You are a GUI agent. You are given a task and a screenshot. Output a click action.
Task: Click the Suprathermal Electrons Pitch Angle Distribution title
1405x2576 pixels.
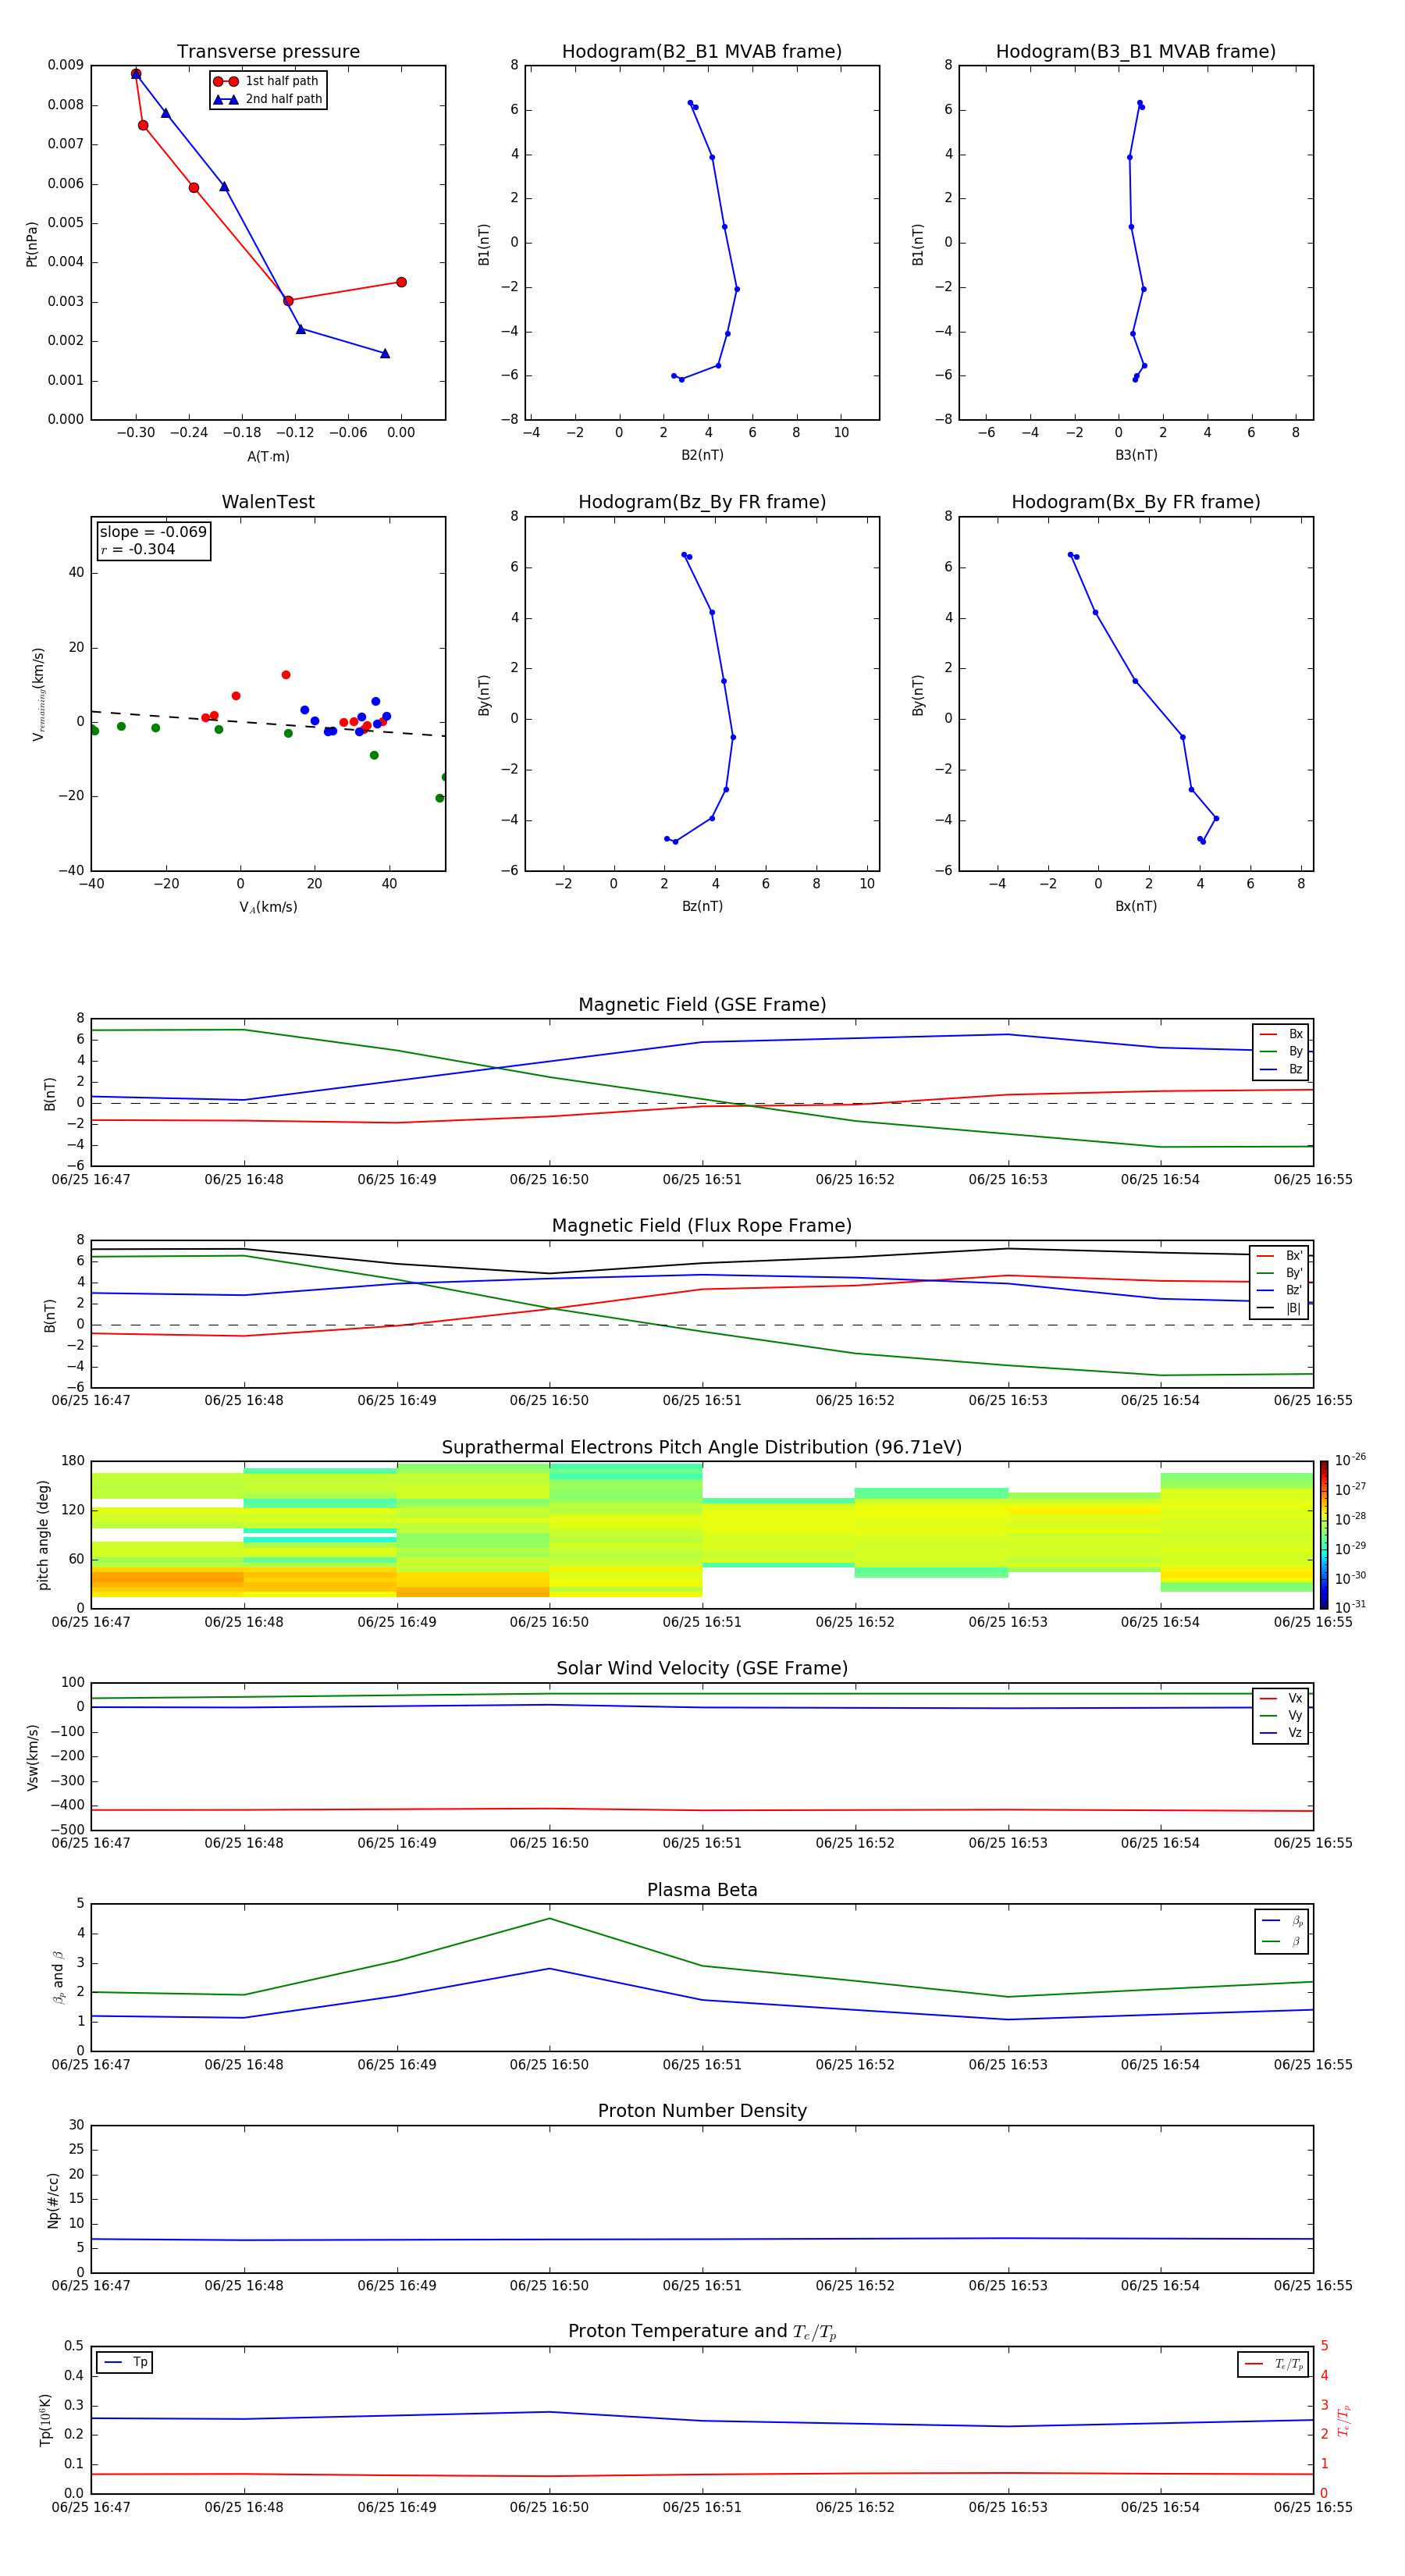(702, 1448)
